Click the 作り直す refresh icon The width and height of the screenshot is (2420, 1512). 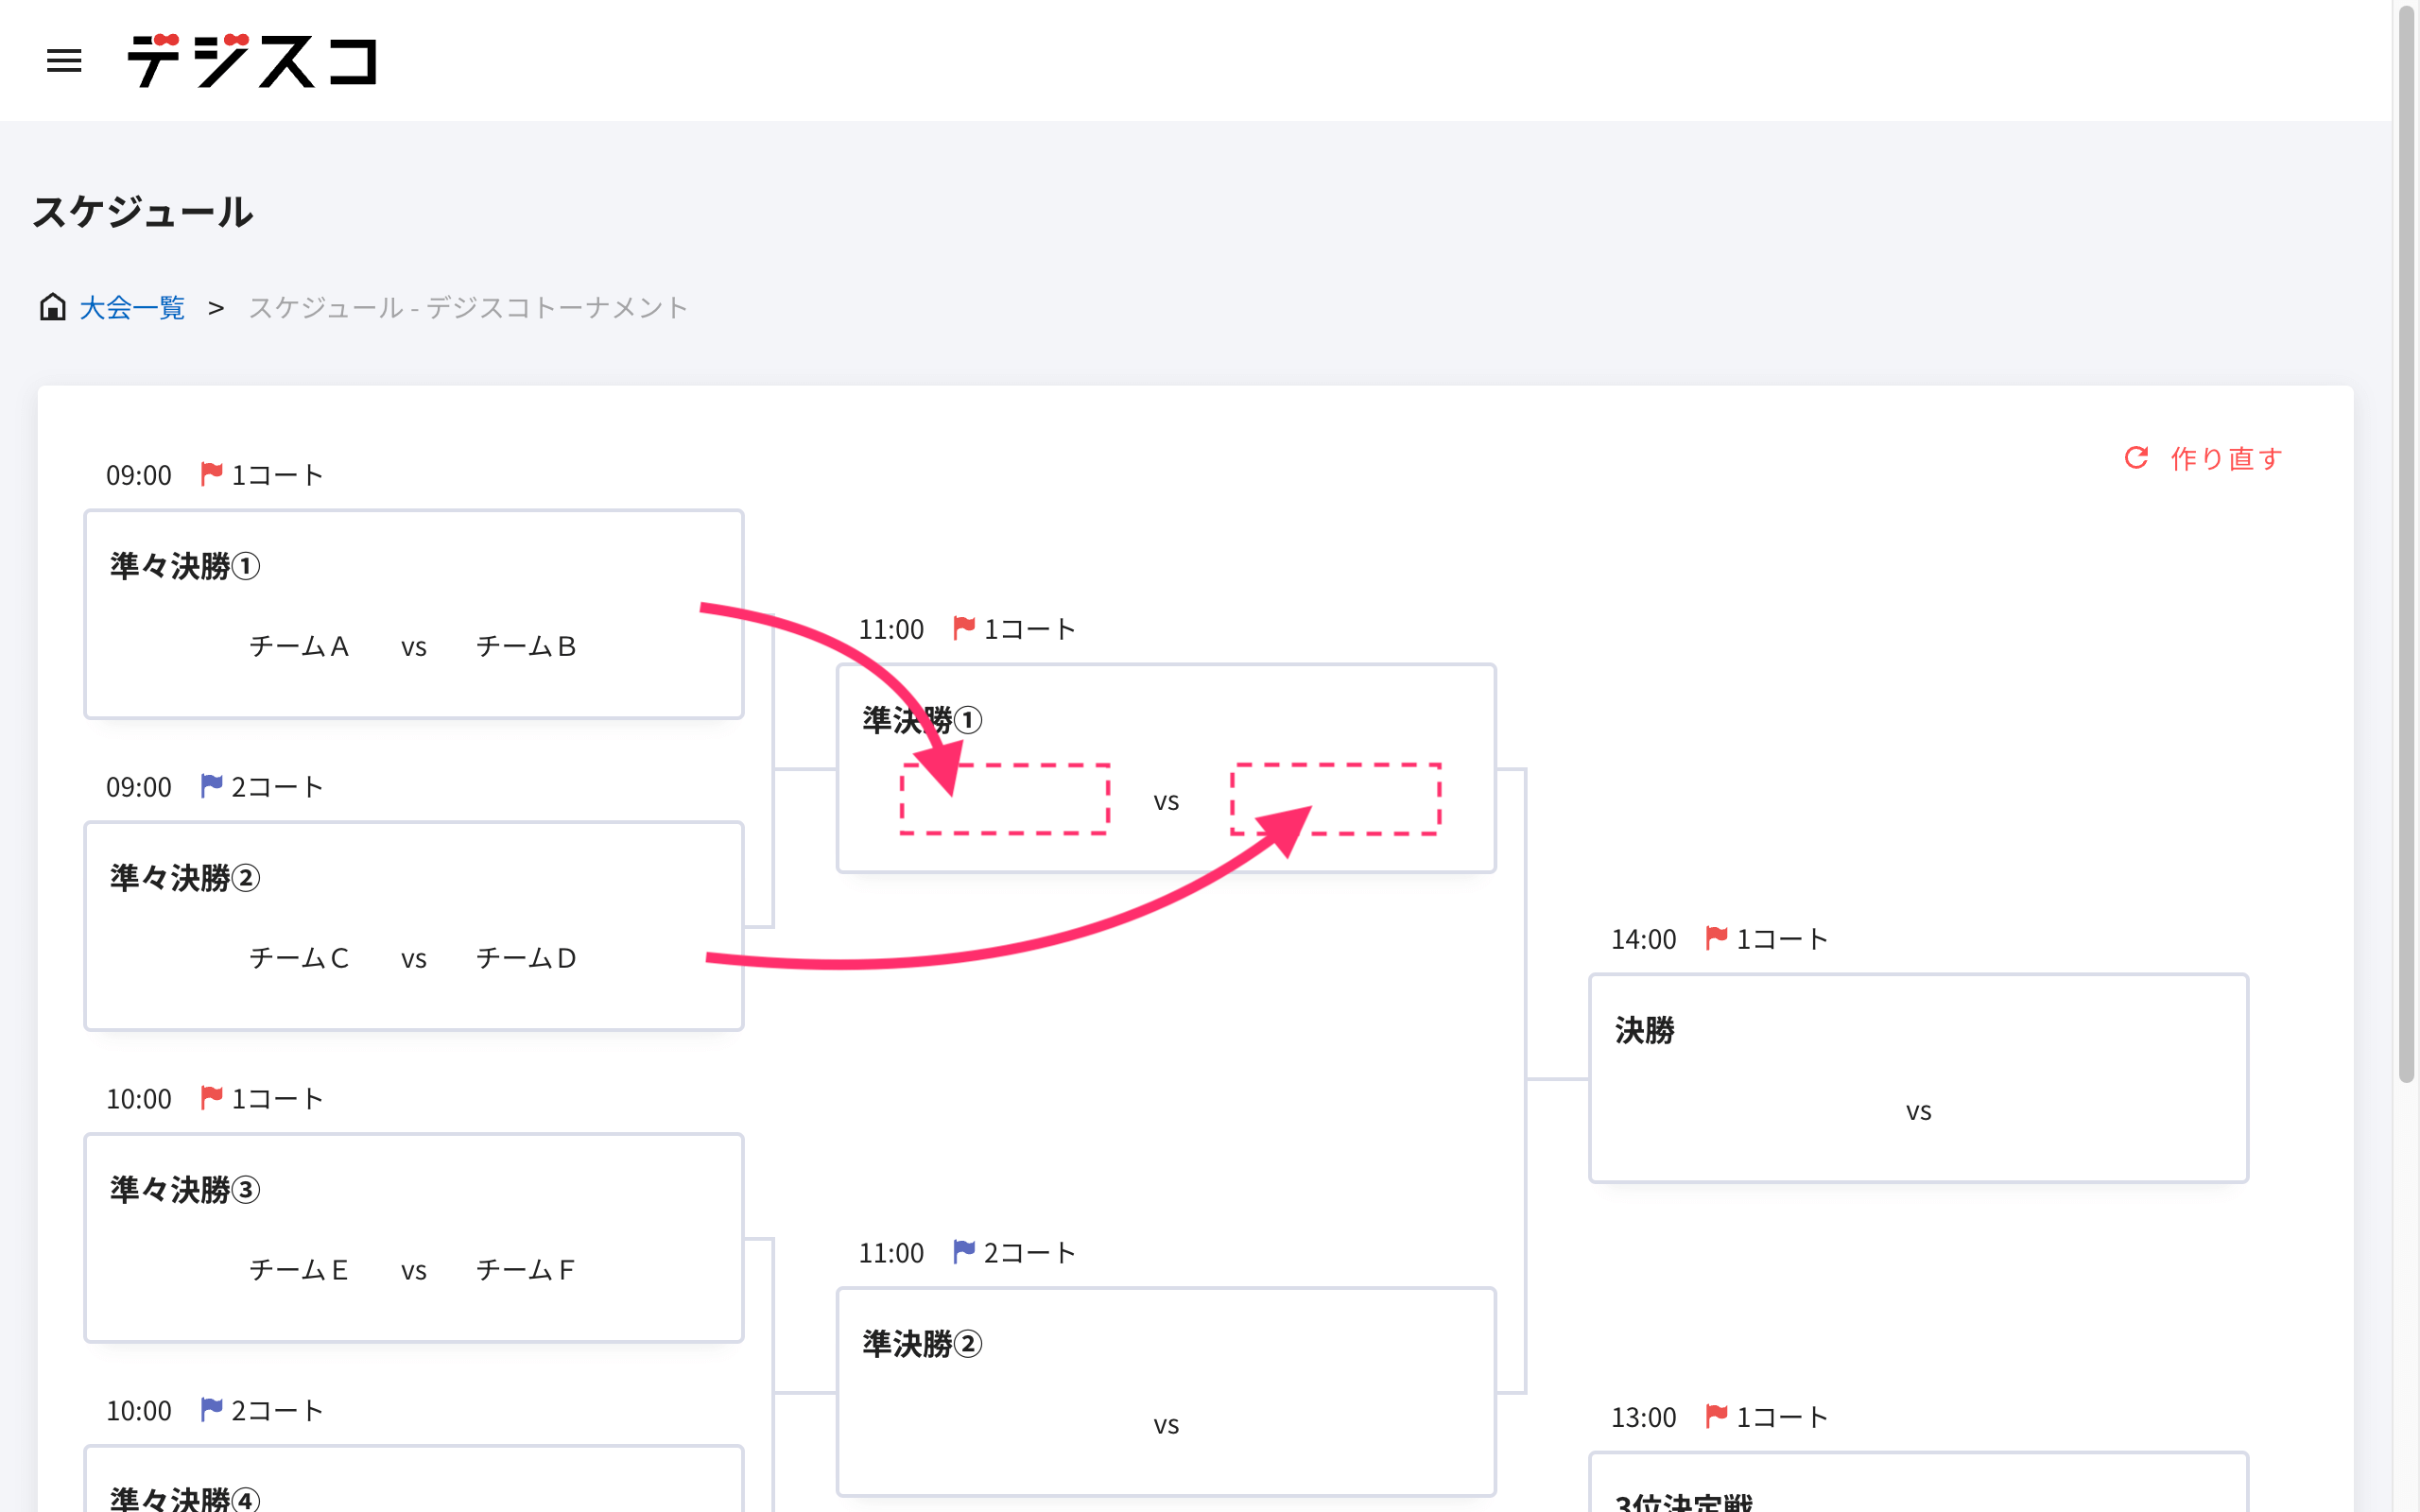[x=2136, y=458]
